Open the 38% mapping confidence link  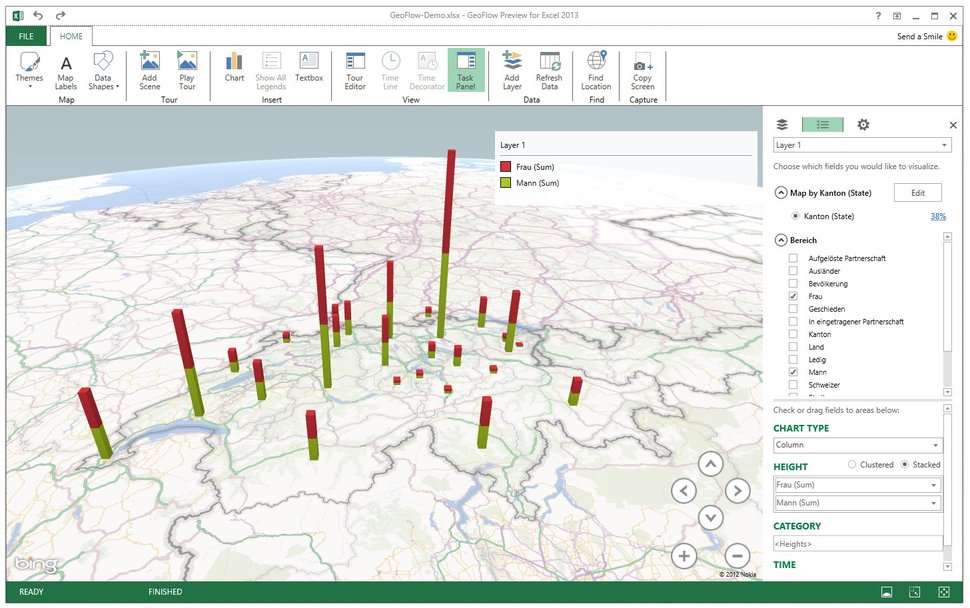pyautogui.click(x=937, y=216)
